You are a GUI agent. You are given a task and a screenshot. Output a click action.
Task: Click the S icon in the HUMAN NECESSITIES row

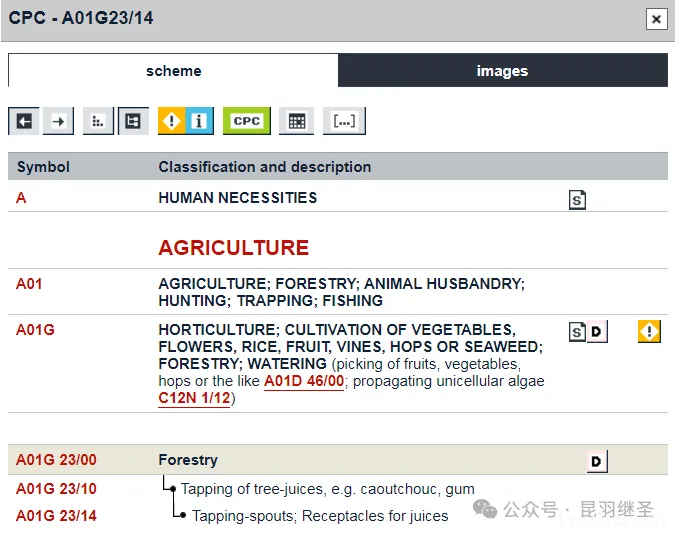(x=577, y=200)
